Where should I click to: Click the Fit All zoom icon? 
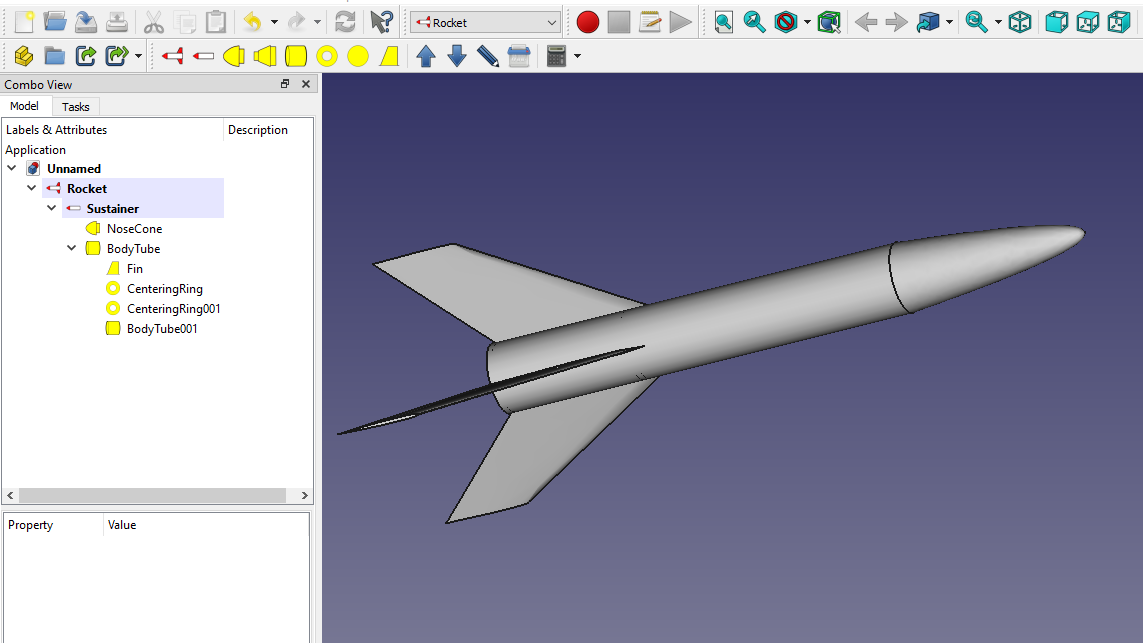[723, 22]
